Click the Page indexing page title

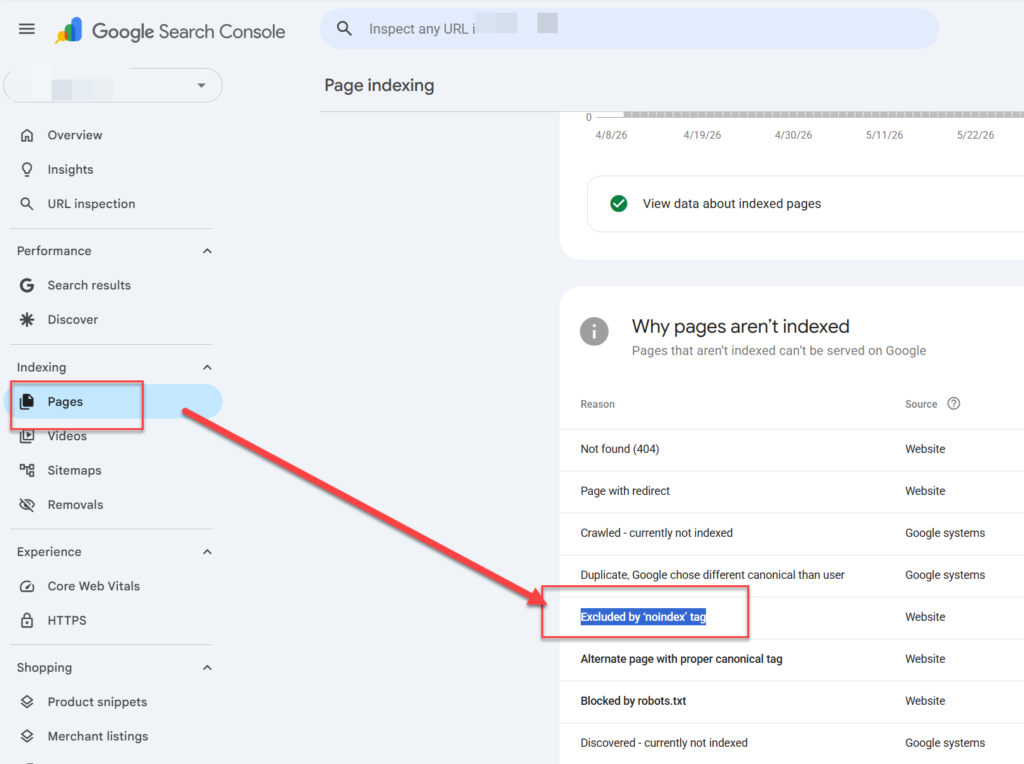[x=379, y=86]
